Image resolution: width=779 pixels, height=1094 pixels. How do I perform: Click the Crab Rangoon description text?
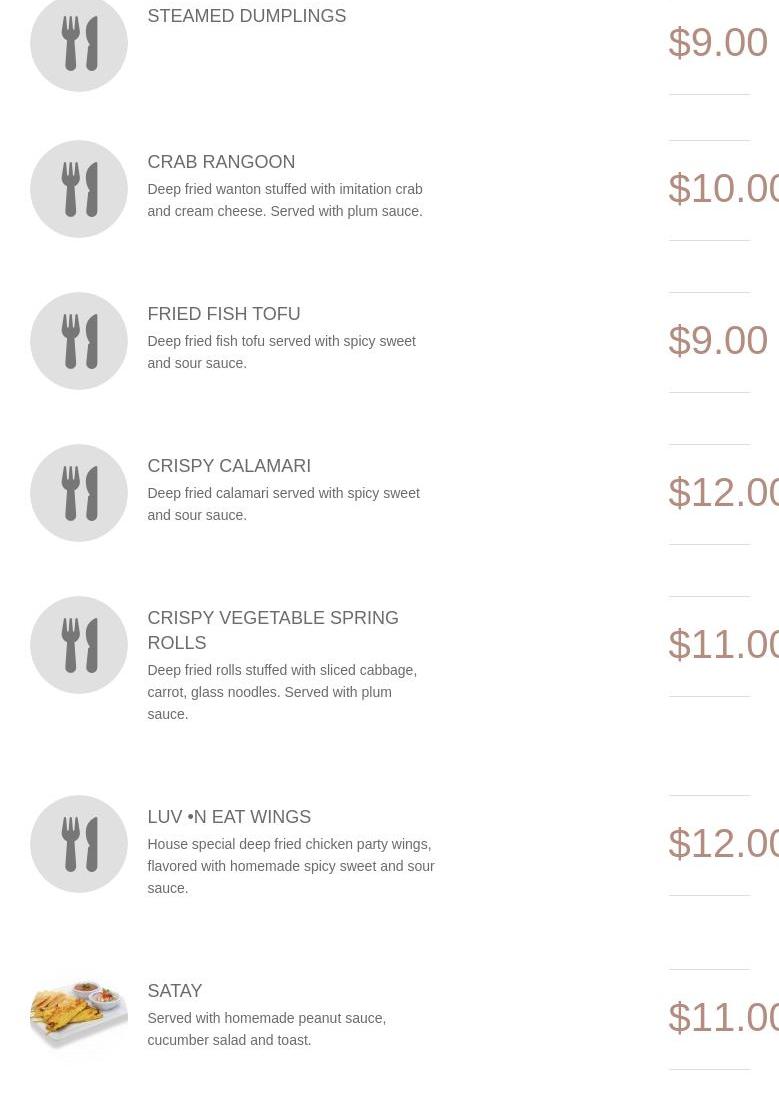pos(285,200)
